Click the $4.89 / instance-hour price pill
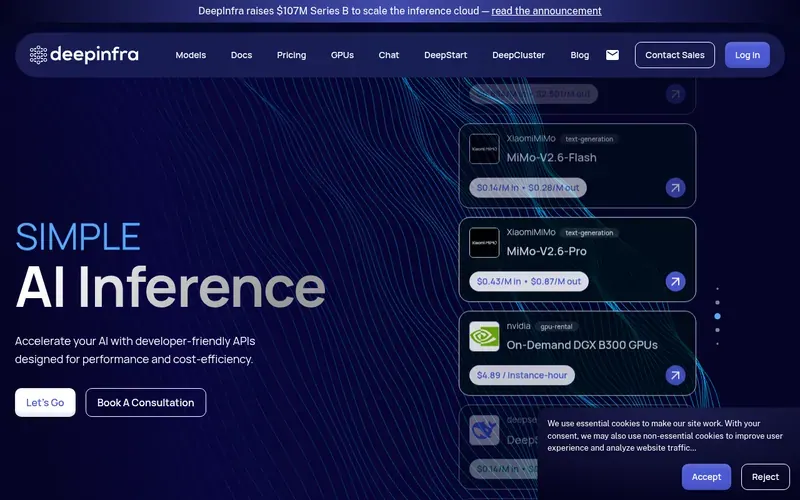This screenshot has width=800, height=500. pos(522,375)
